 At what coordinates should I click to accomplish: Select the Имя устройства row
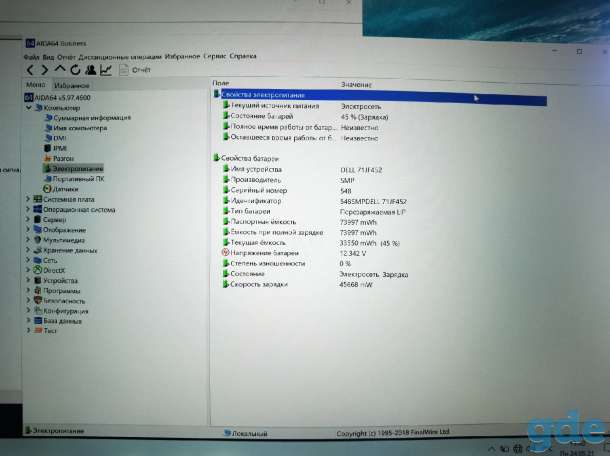click(x=302, y=169)
